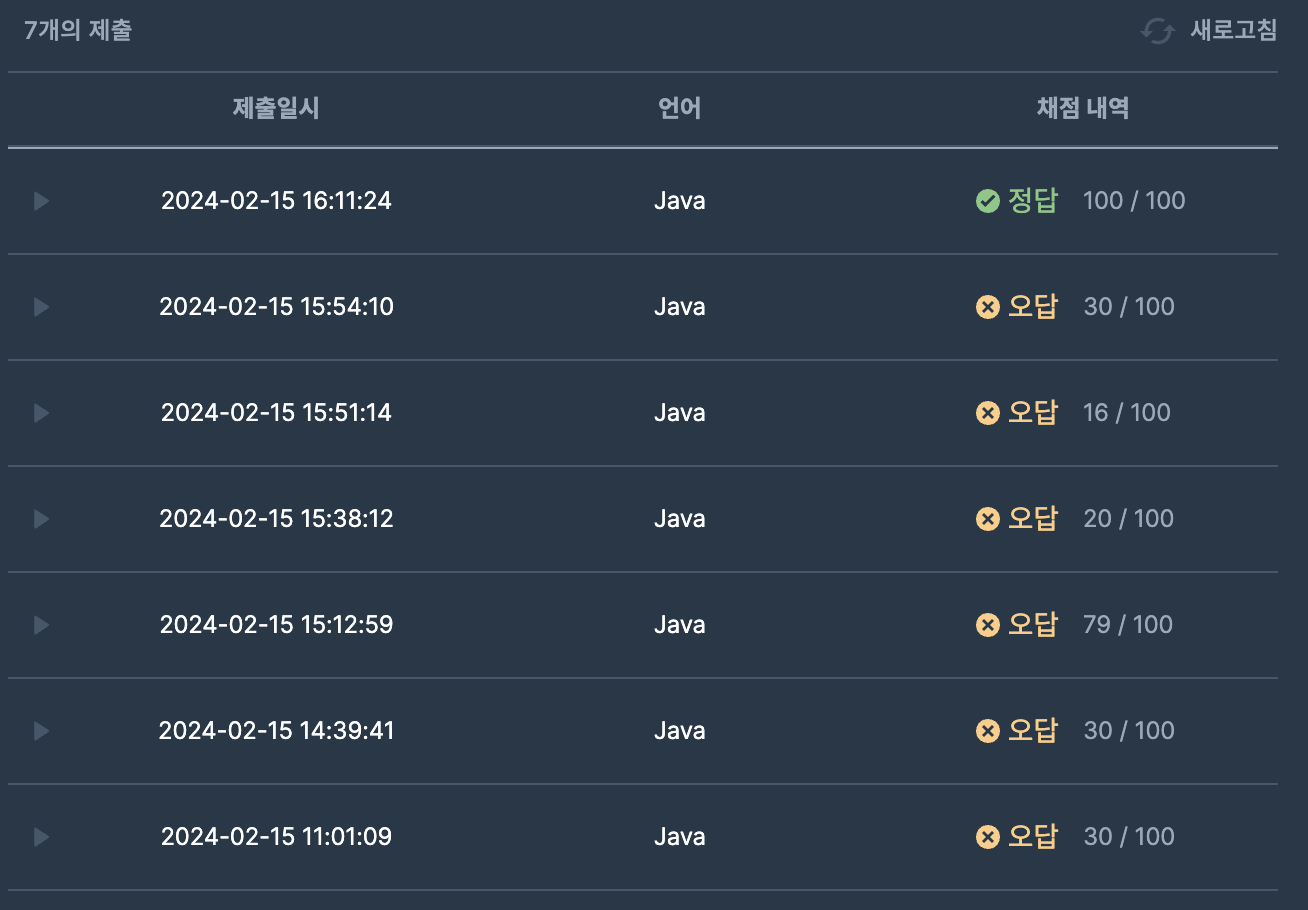Click the 오답 X icon for score 16/100
This screenshot has height=910, width=1308.
(x=987, y=413)
